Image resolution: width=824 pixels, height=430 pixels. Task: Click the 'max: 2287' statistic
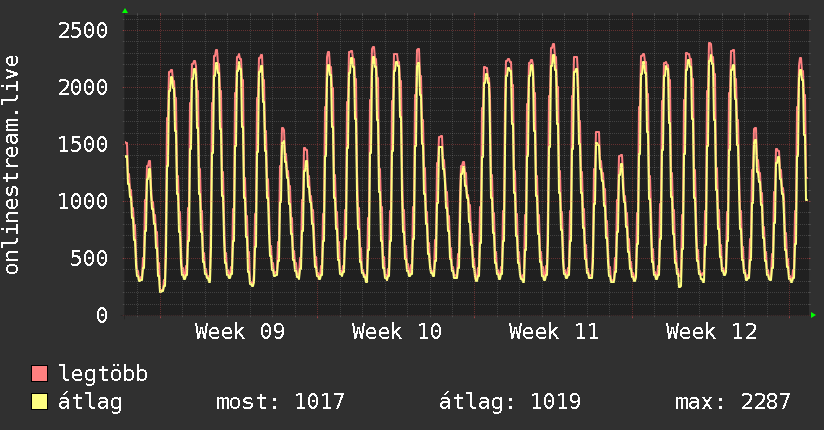coord(733,402)
